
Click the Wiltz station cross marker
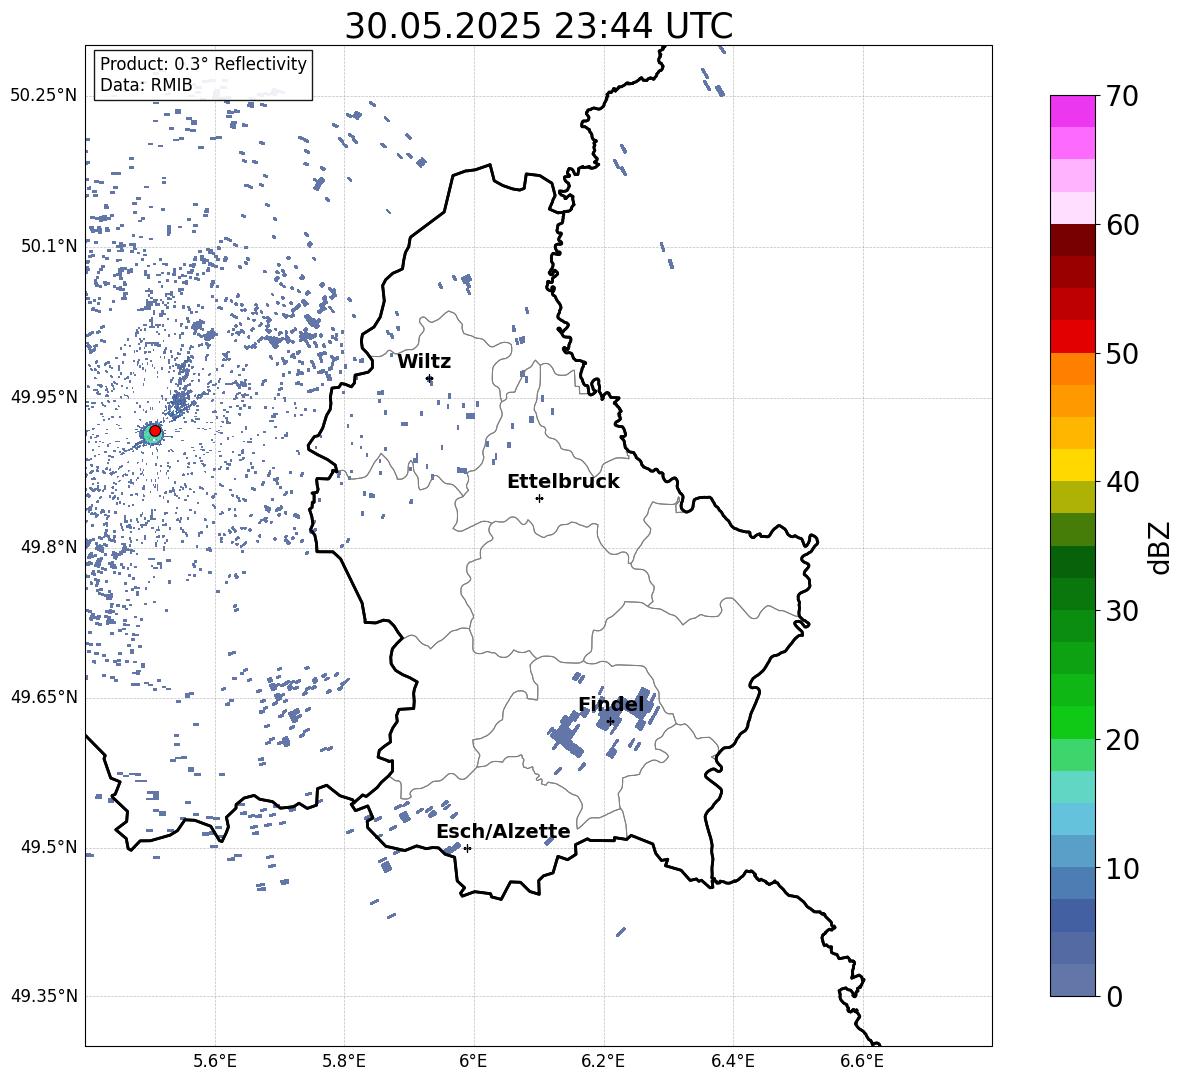tap(430, 379)
